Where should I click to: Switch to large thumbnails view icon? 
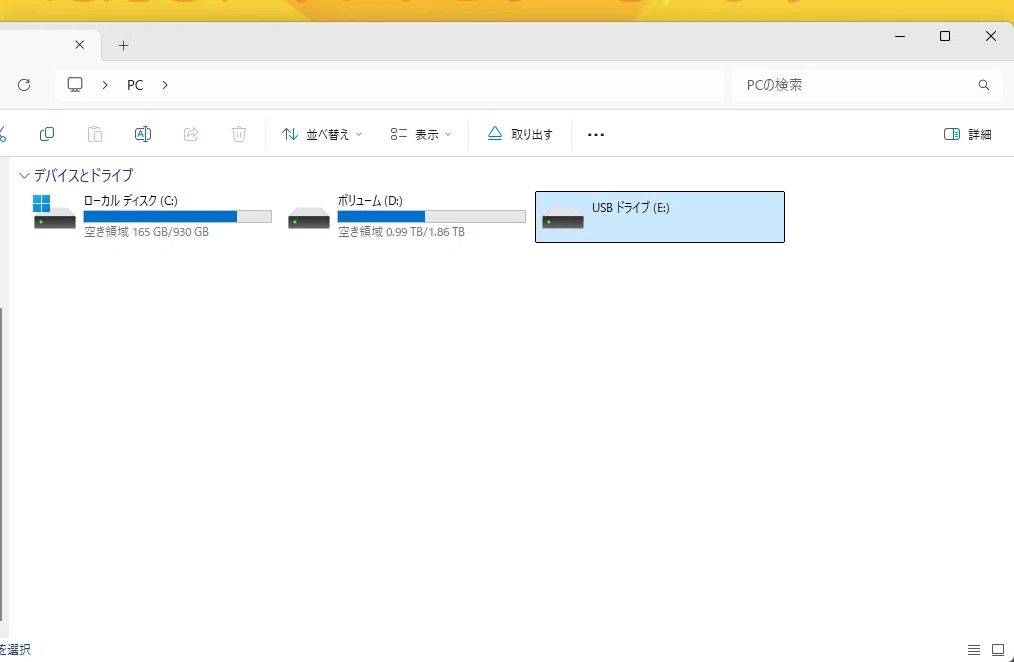click(998, 650)
